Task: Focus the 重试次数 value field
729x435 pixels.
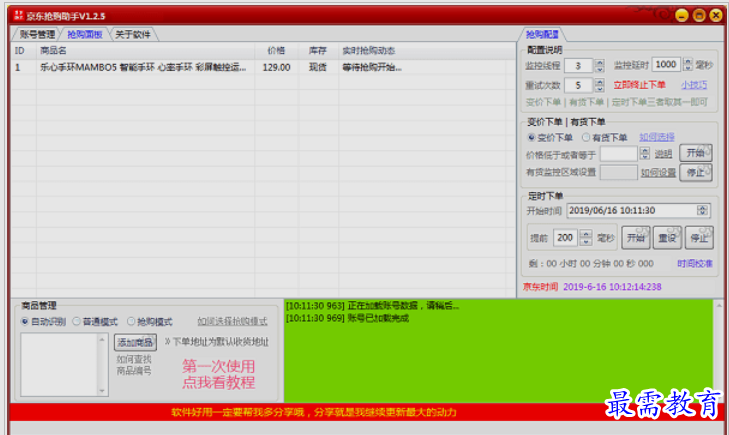Action: 578,85
